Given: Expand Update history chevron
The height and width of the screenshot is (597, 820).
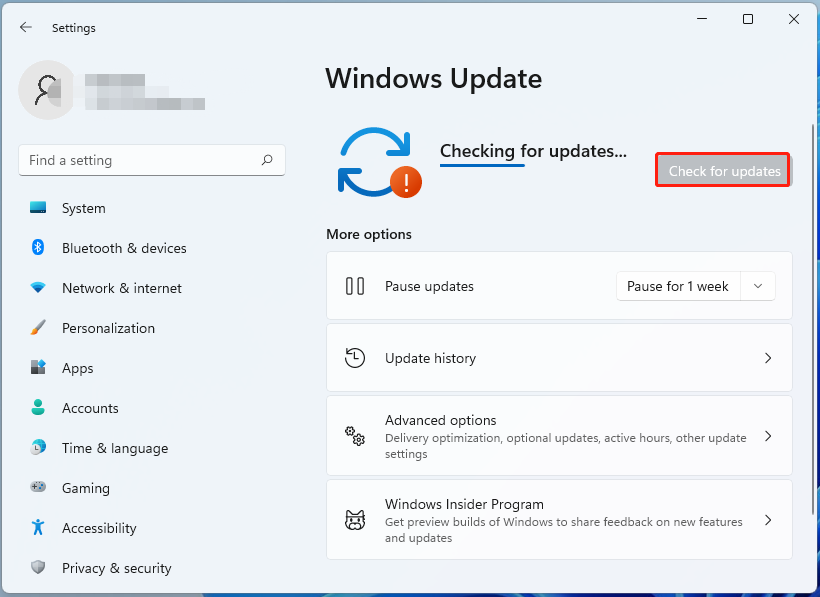Looking at the screenshot, I should [768, 358].
